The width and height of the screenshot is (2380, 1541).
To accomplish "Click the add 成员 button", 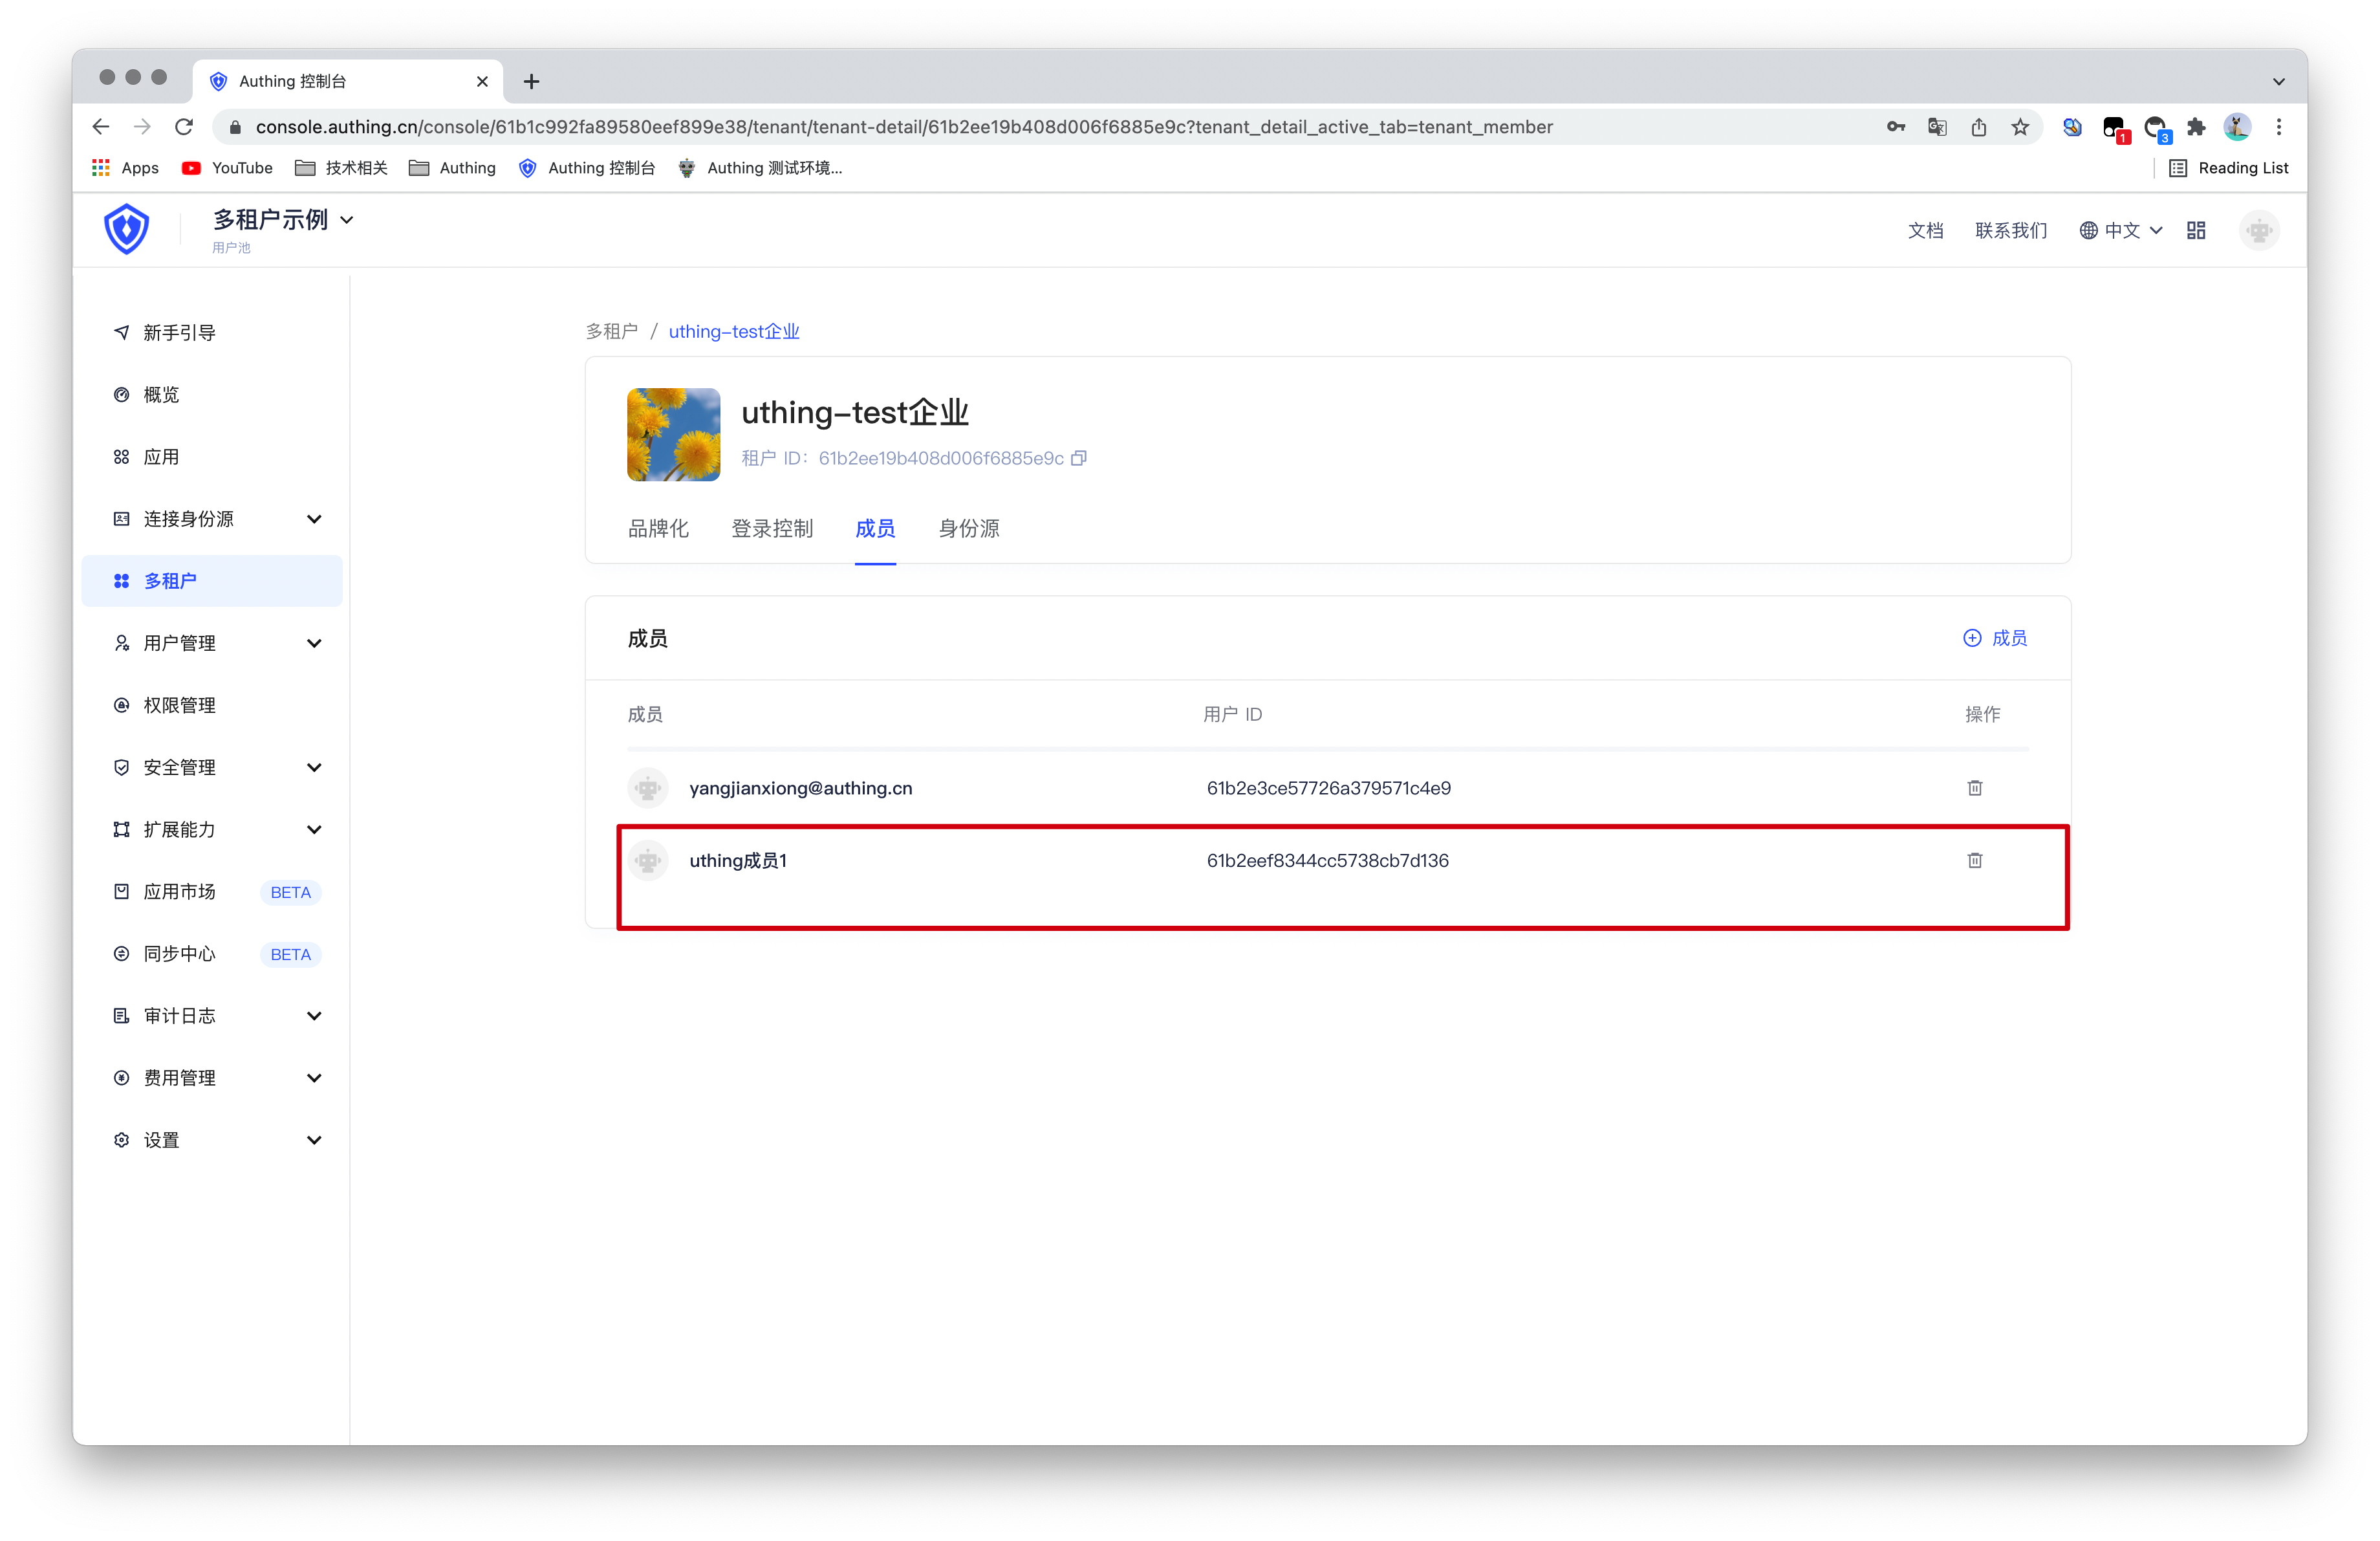I will click(1995, 638).
